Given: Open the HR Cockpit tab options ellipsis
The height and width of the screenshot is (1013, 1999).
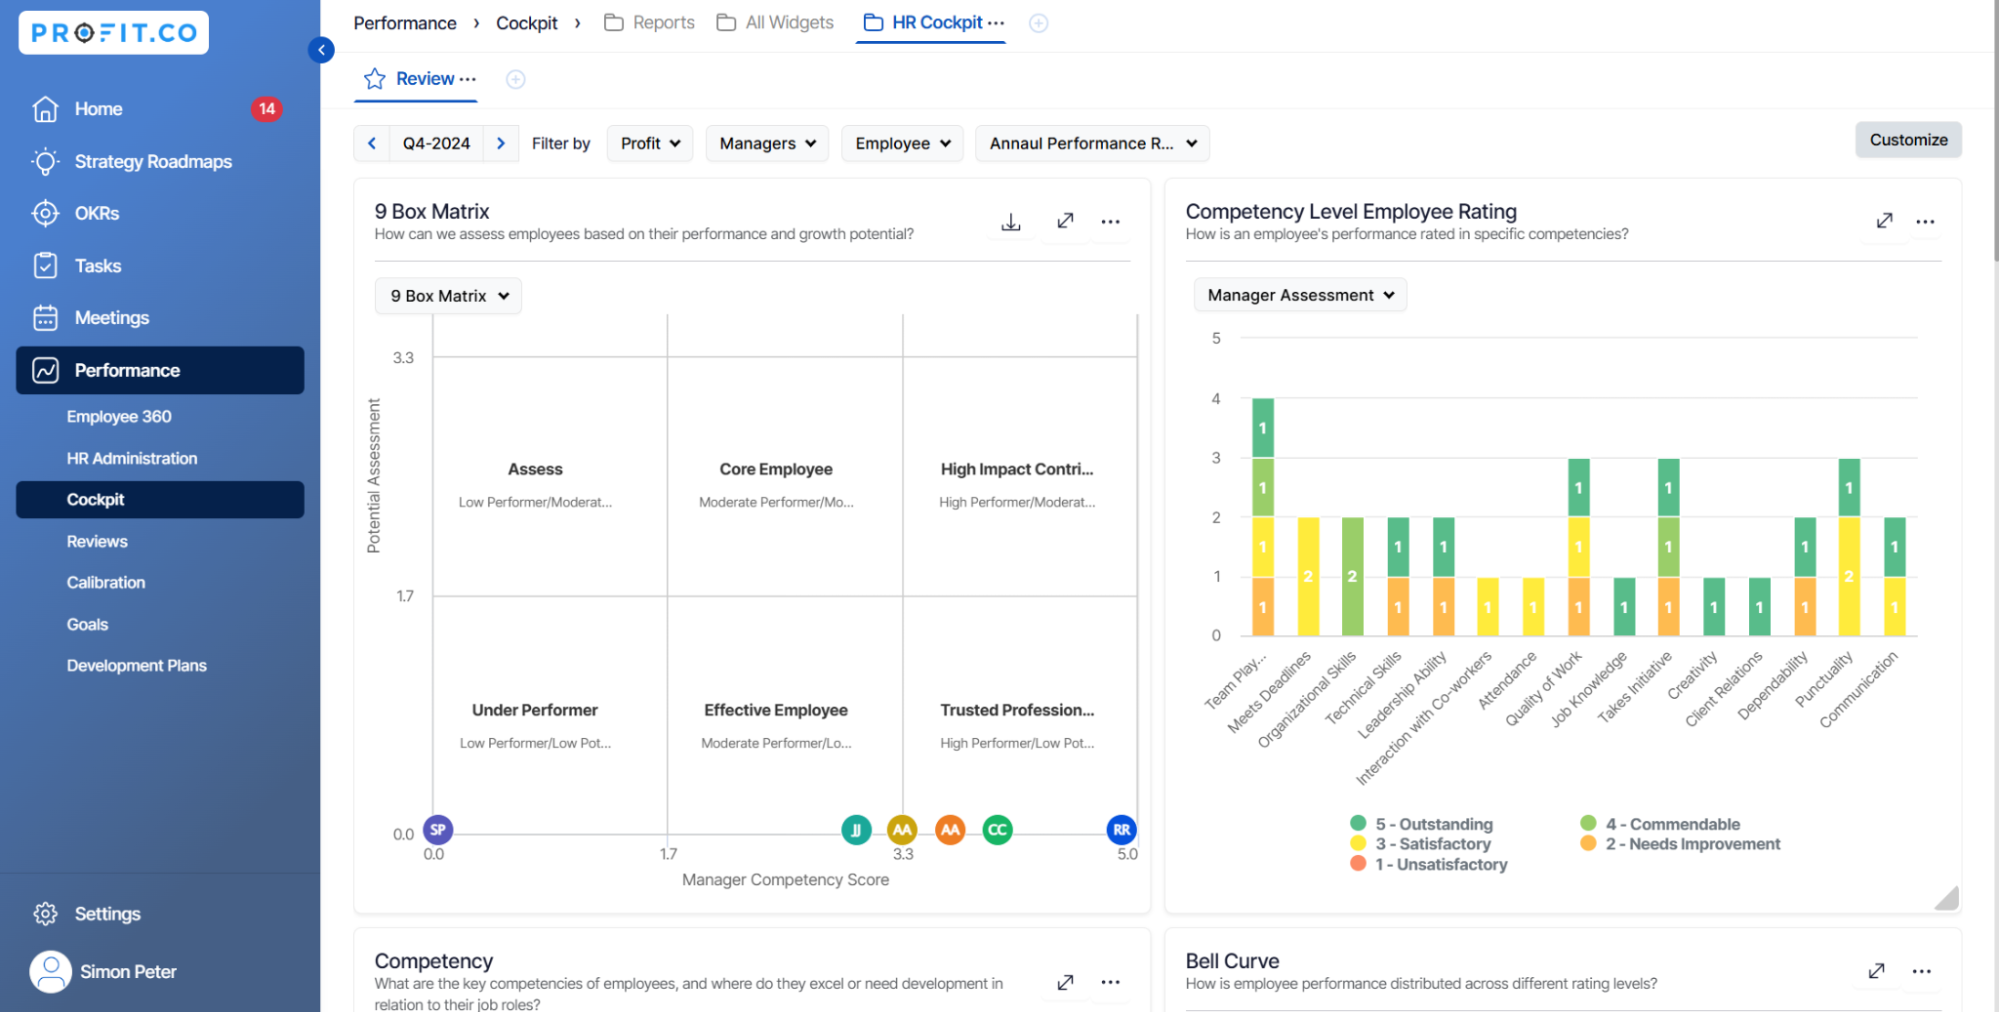Looking at the screenshot, I should coord(996,23).
